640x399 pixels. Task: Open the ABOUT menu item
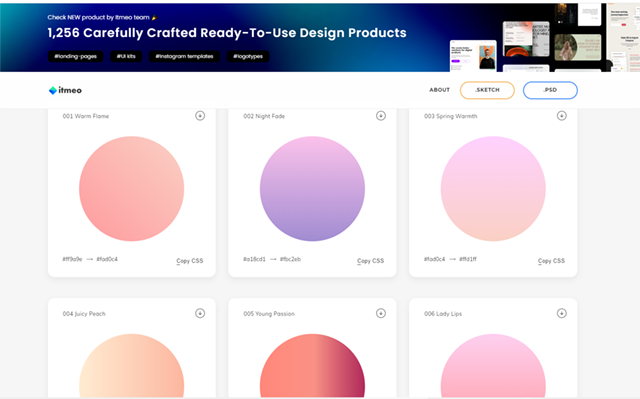pos(439,90)
